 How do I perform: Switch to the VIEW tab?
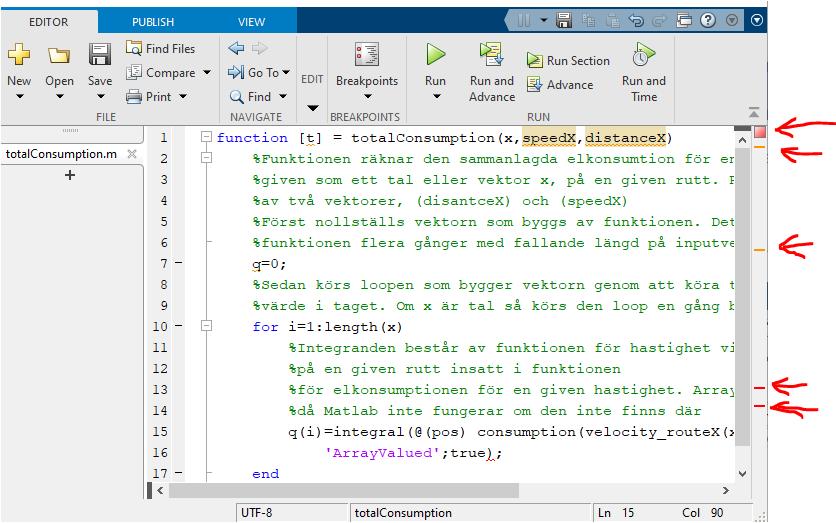[x=251, y=22]
